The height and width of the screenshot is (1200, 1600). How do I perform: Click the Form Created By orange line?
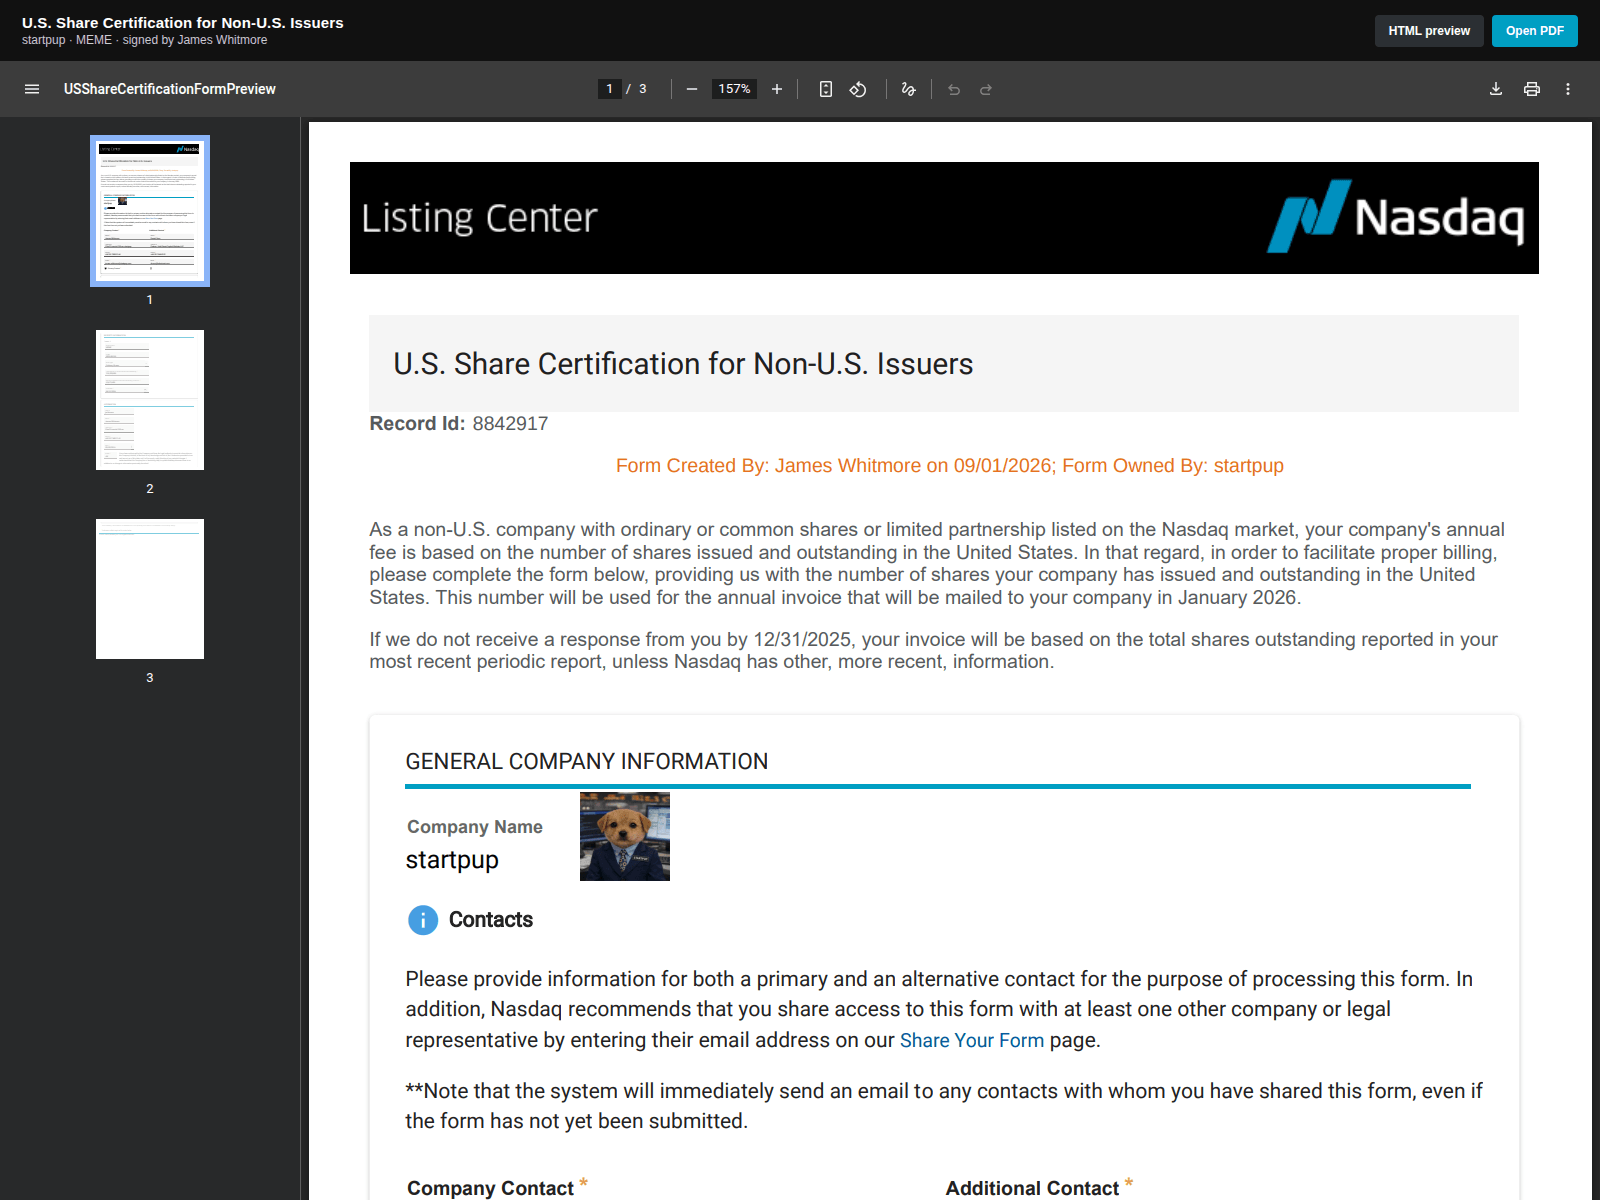pyautogui.click(x=950, y=466)
